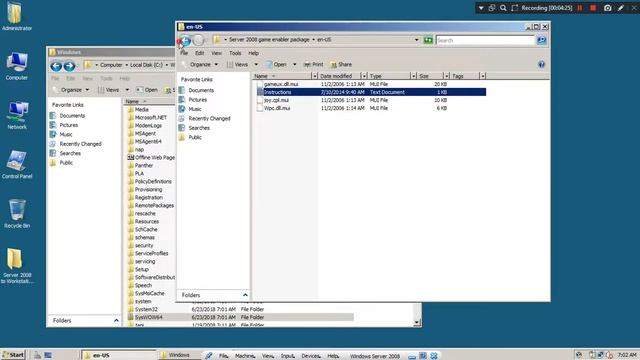This screenshot has height=360, width=640.
Task: Click the magnifier icon in recorder bar
Action: 503,8
